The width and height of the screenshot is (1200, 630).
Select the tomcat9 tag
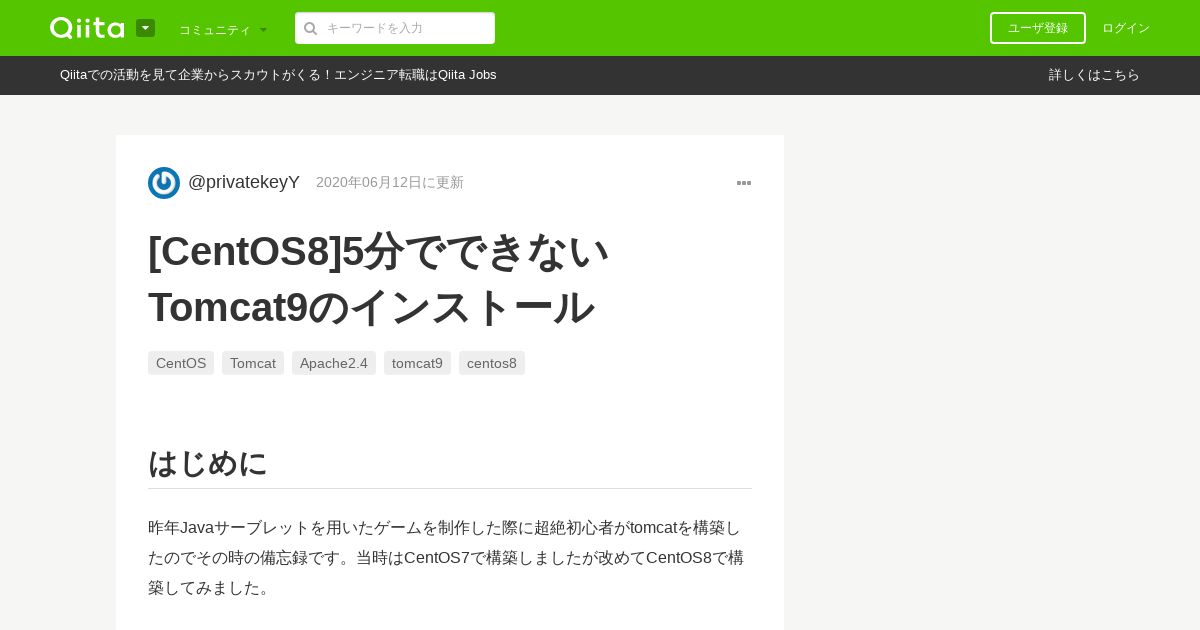(x=417, y=363)
